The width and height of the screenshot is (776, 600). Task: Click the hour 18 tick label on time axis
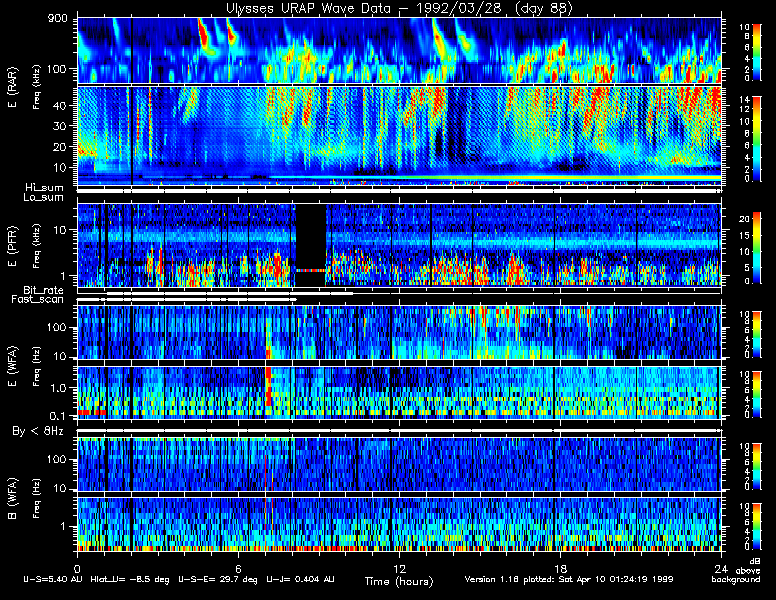coord(560,569)
